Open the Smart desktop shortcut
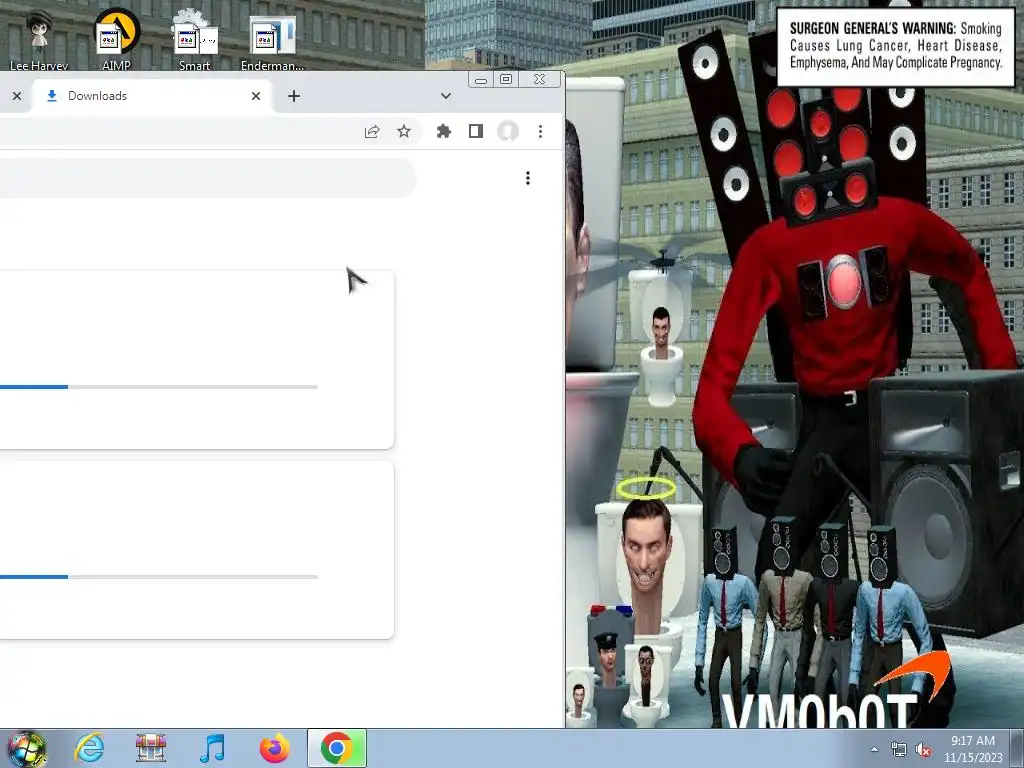Viewport: 1024px width, 768px height. coord(195,40)
